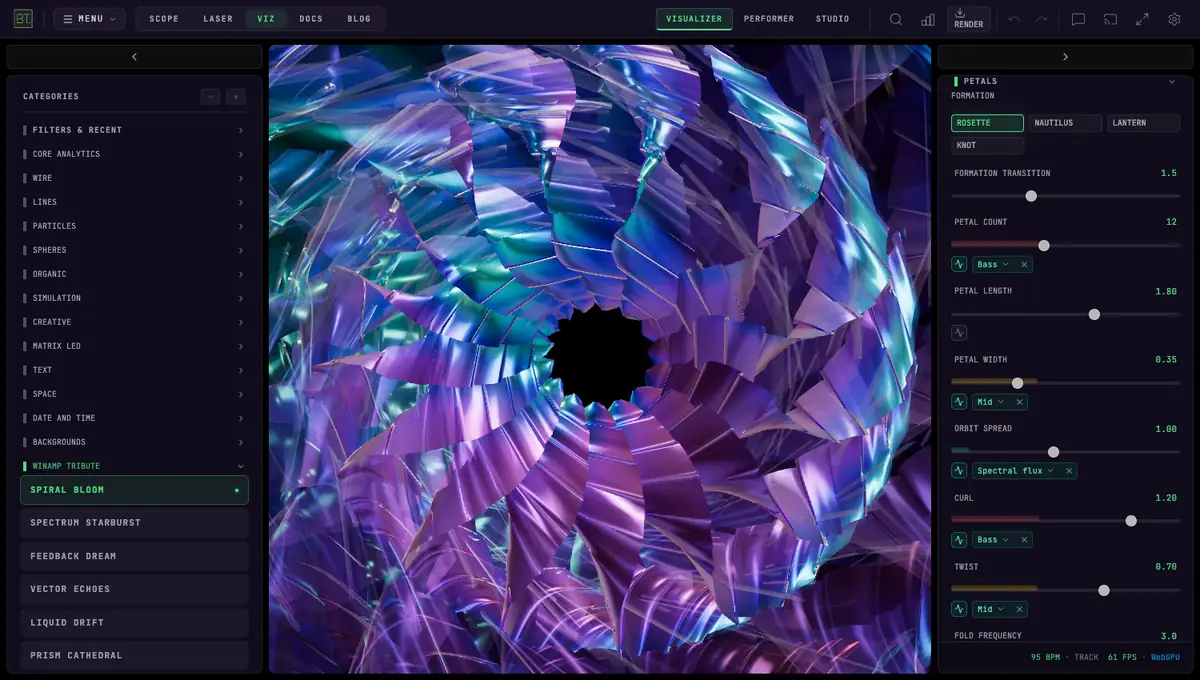The image size is (1200, 680).
Task: Switch to Visualizer mode
Action: point(694,19)
